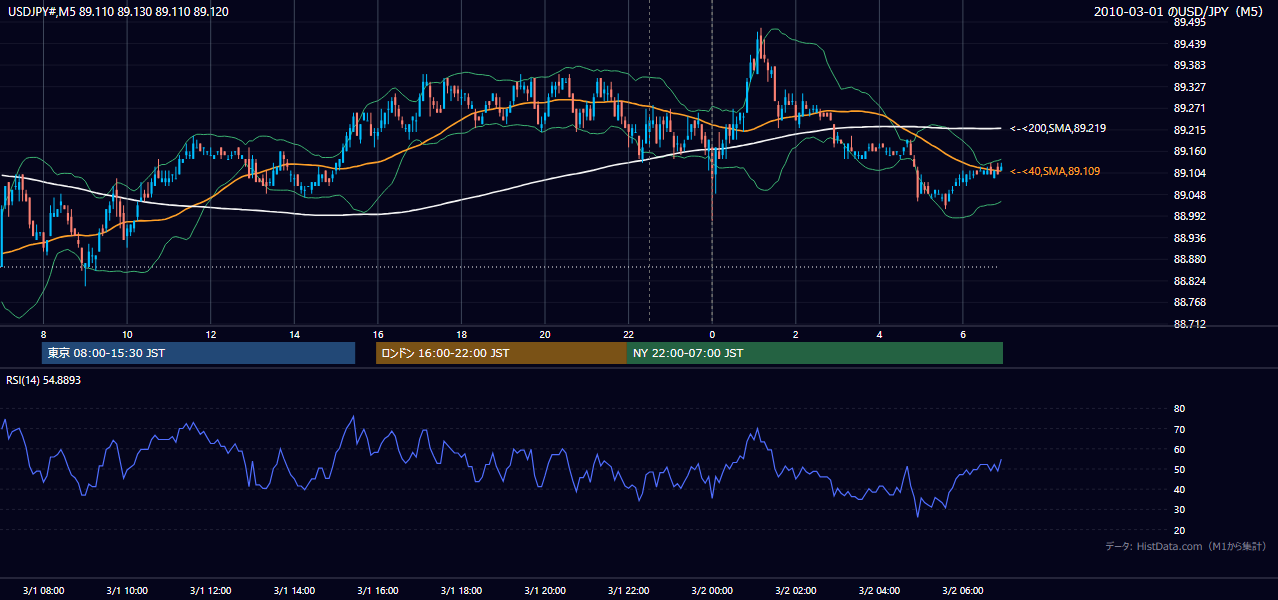Click the NY 22:00-07:00 JST session bar
Viewport: 1278px width, 600px height.
(815, 353)
